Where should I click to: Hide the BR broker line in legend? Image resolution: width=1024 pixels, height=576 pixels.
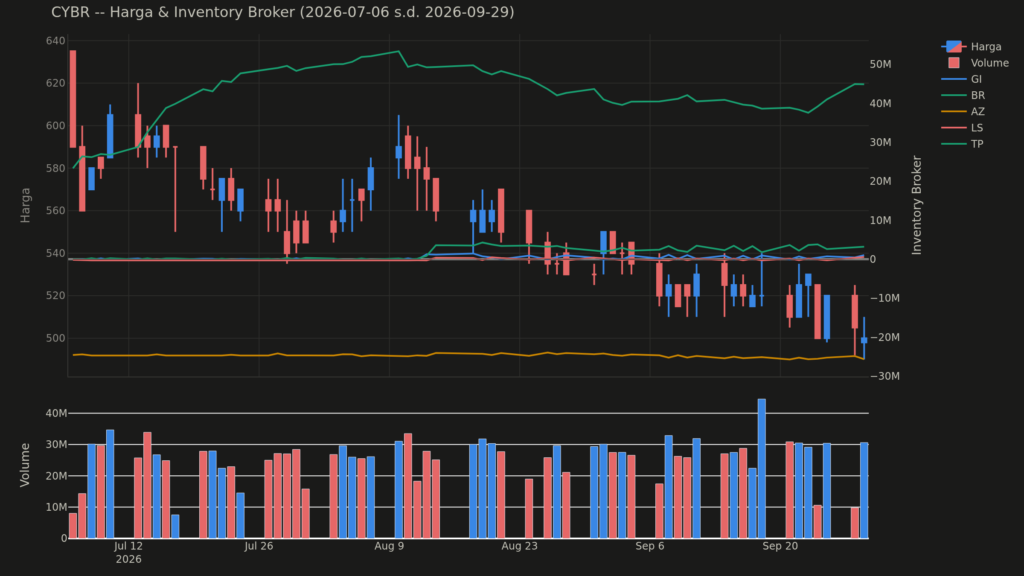click(x=963, y=95)
